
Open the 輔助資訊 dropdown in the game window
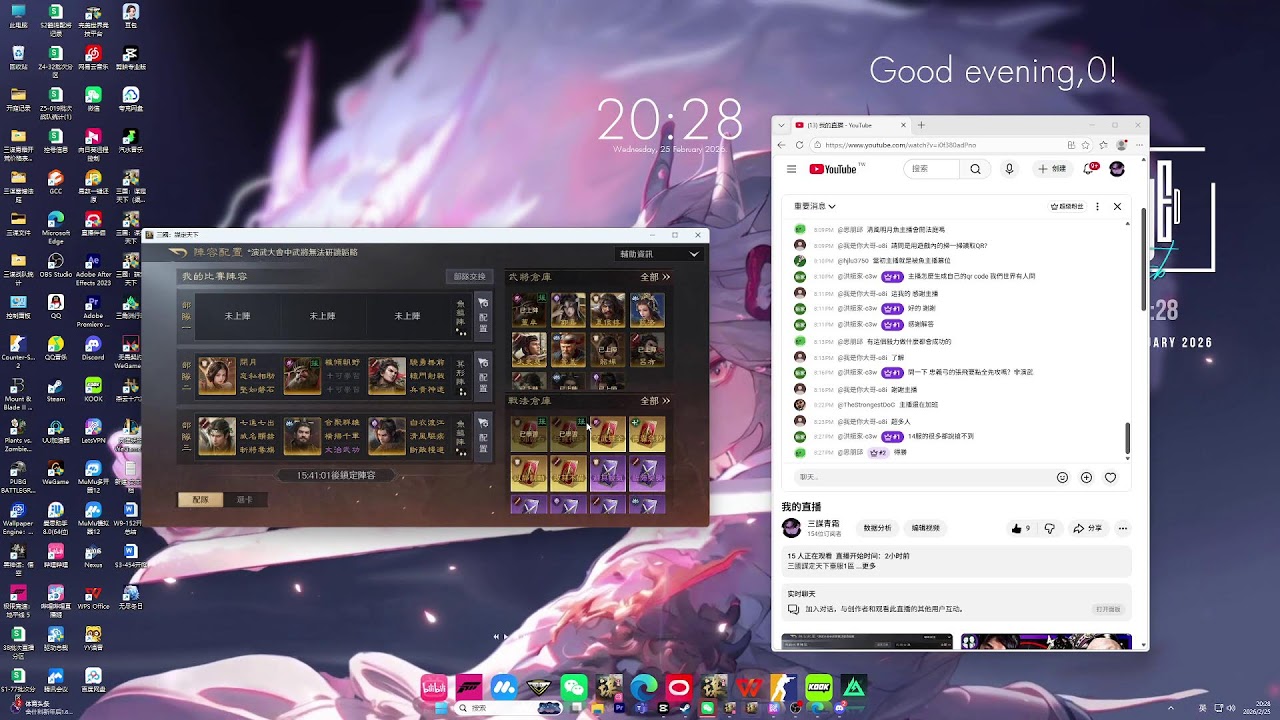[659, 254]
